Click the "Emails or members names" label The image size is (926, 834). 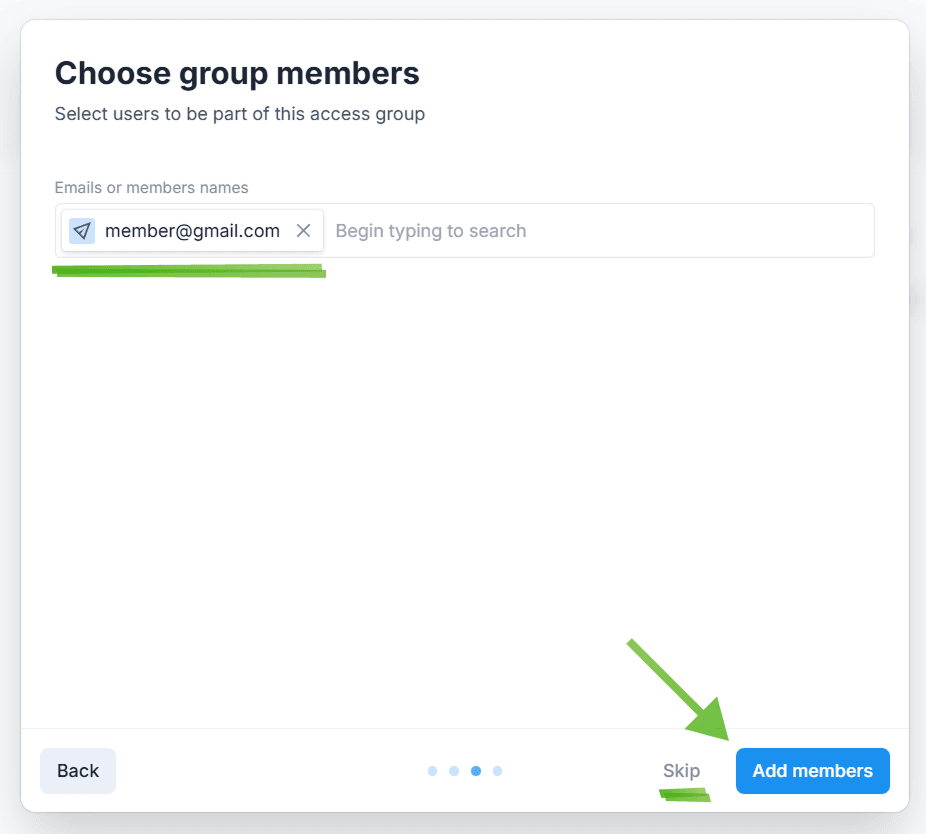pyautogui.click(x=151, y=188)
